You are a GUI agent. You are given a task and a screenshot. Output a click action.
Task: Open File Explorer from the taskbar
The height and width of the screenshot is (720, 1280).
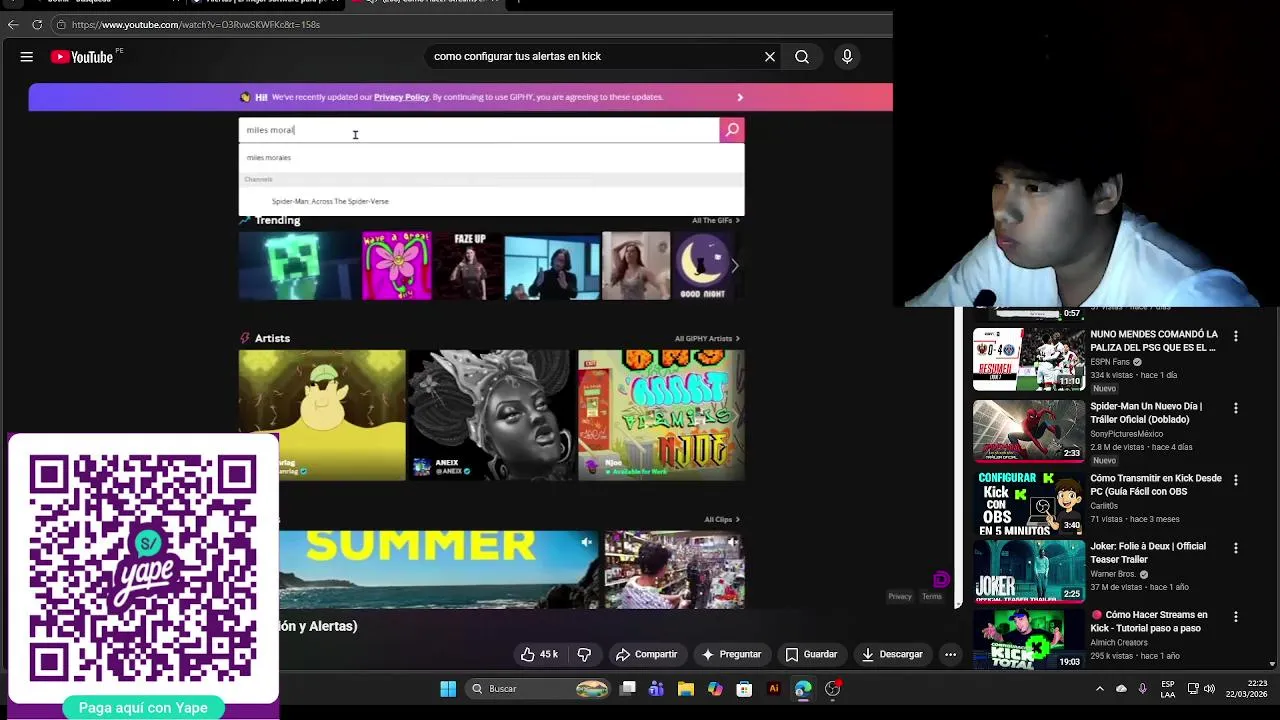[x=686, y=689]
